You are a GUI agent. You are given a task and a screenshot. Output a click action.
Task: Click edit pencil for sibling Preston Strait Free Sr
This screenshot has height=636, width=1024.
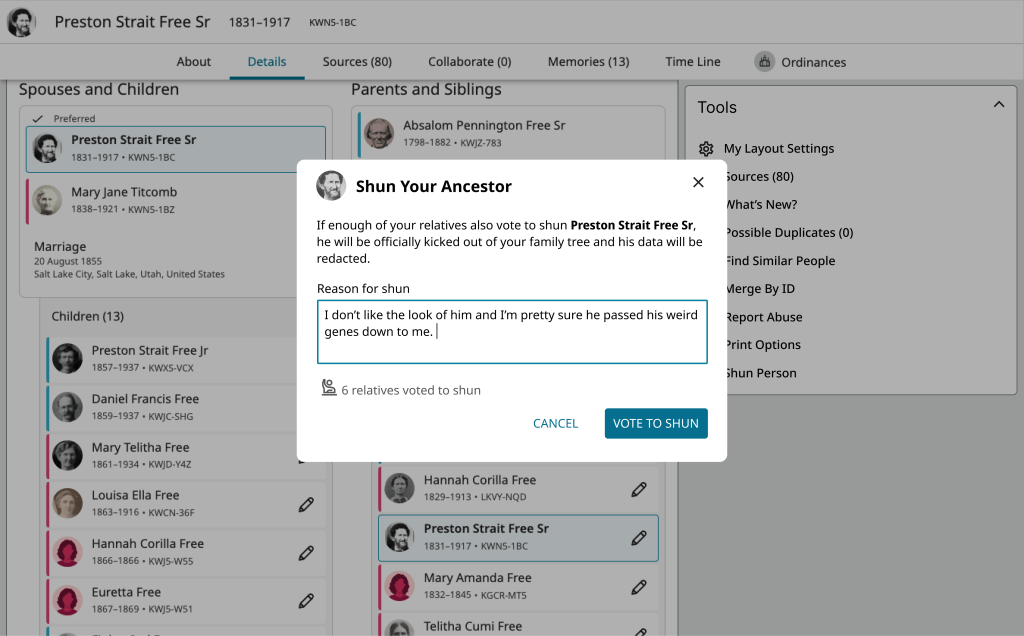[x=638, y=538]
